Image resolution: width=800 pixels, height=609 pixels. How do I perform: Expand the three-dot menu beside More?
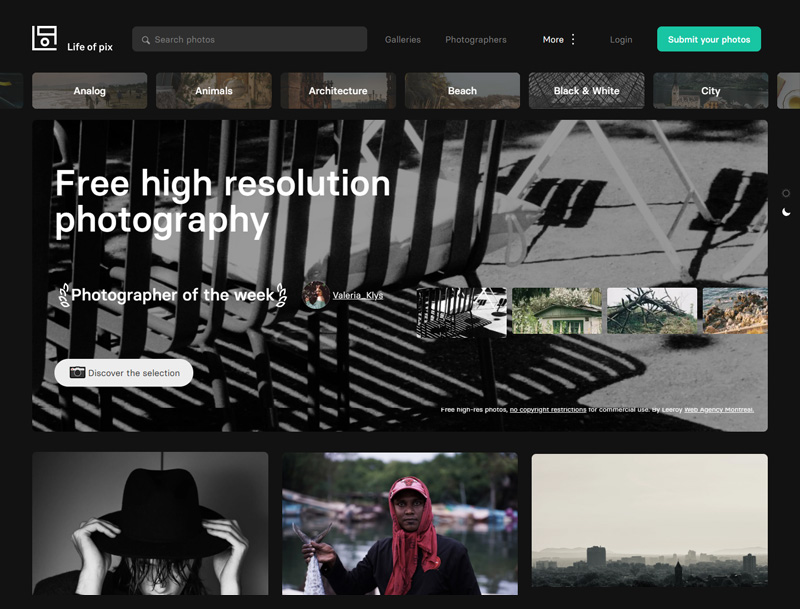573,39
